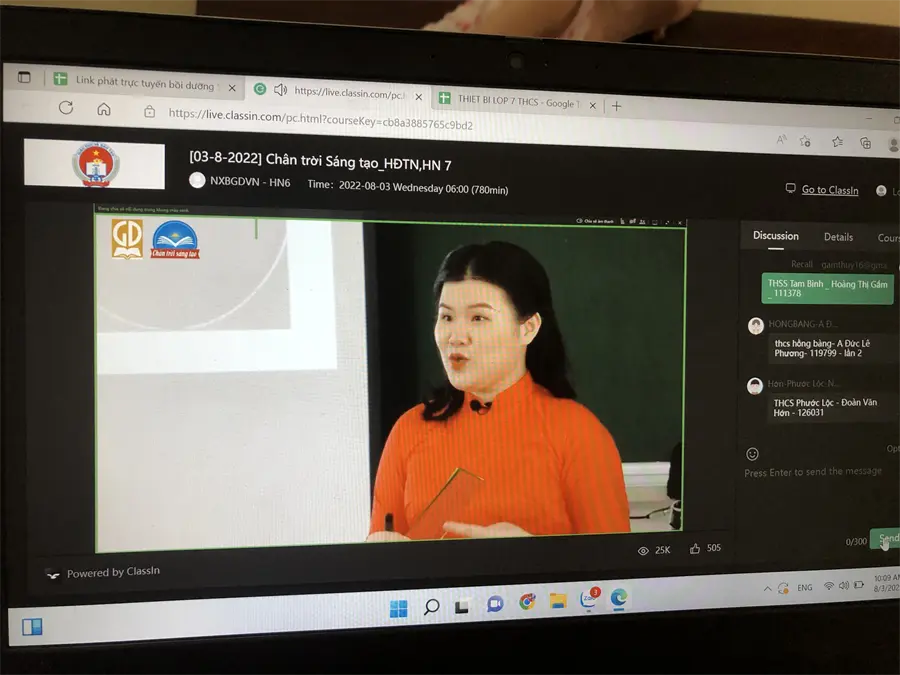Viewport: 900px width, 675px height.
Task: Toggle the vertical tabs sidebar button
Action: click(x=24, y=77)
